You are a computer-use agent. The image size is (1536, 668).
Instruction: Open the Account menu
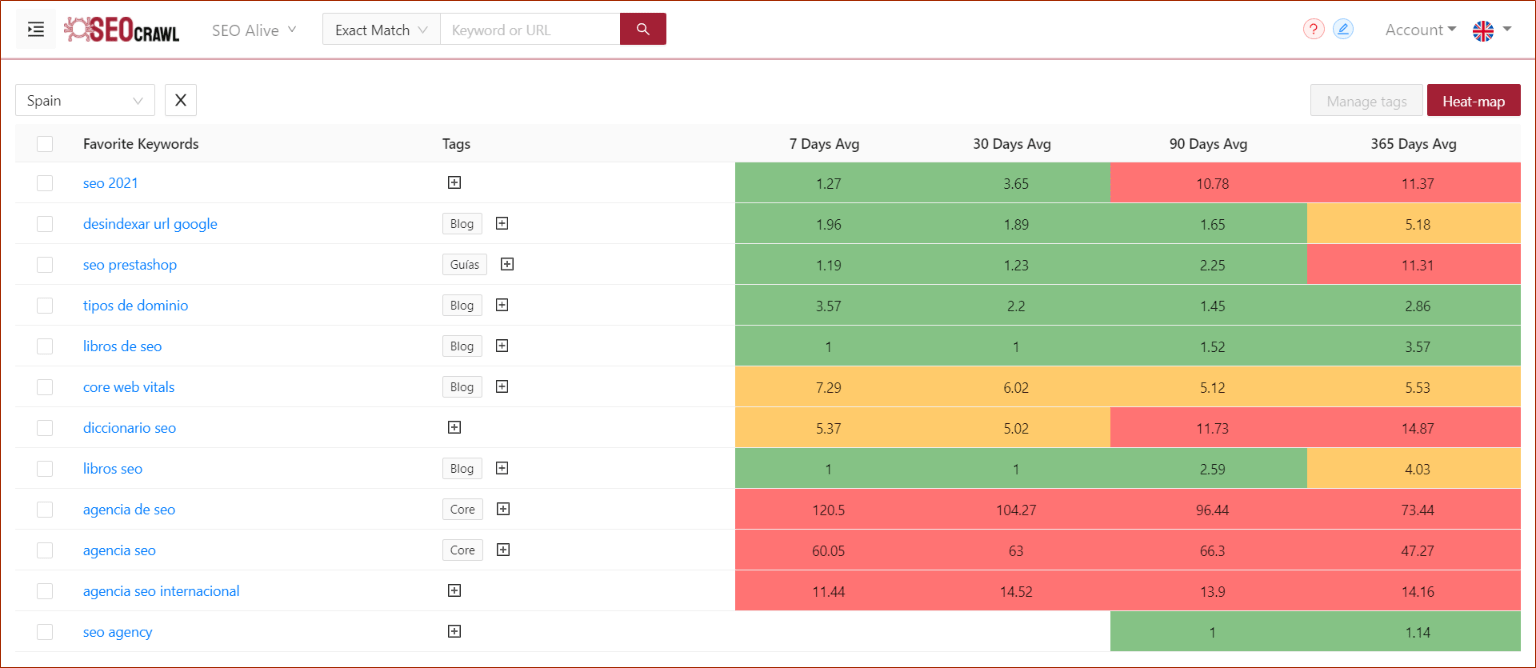click(x=1420, y=30)
